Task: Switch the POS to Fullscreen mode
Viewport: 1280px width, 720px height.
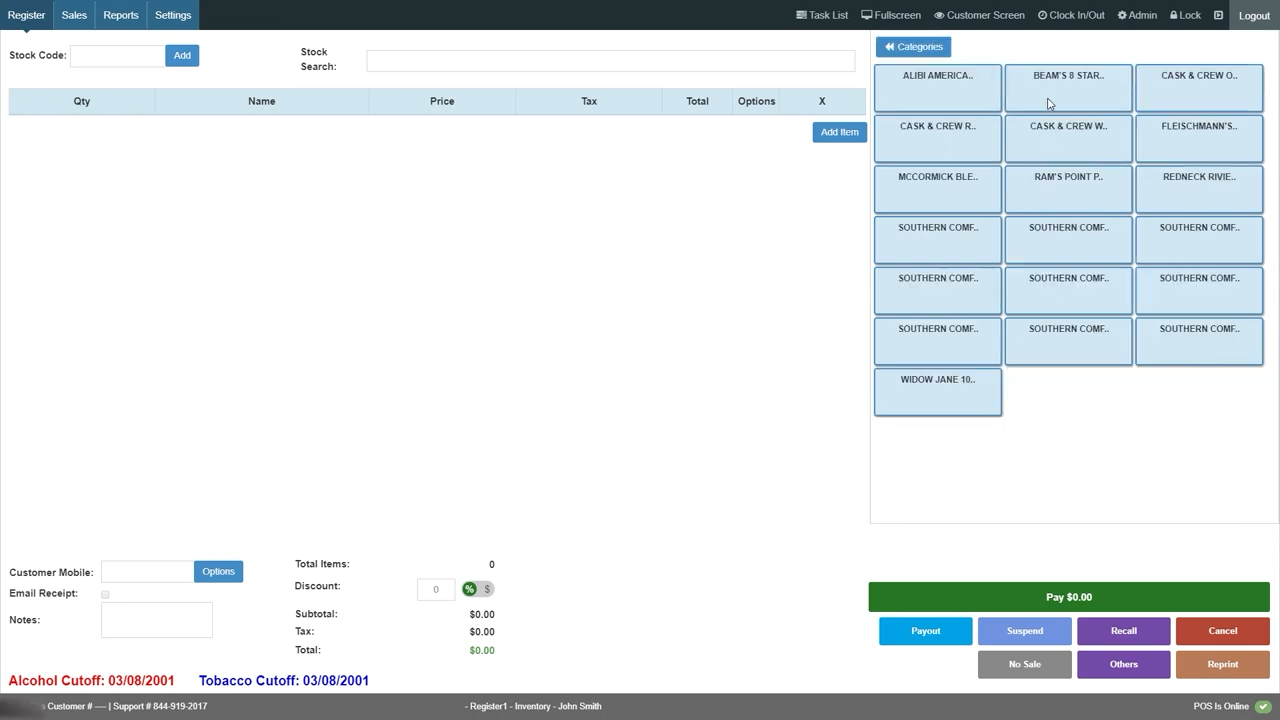Action: click(891, 15)
